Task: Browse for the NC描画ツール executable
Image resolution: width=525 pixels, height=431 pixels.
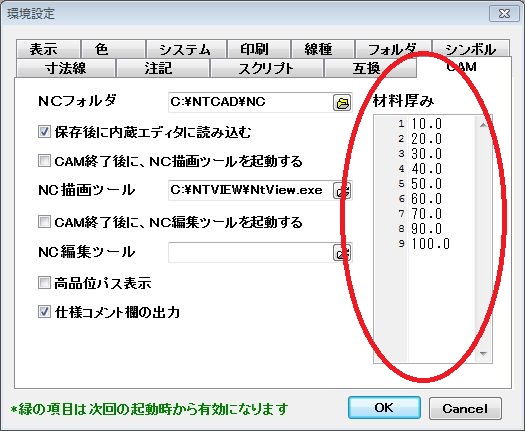Action: (x=342, y=191)
